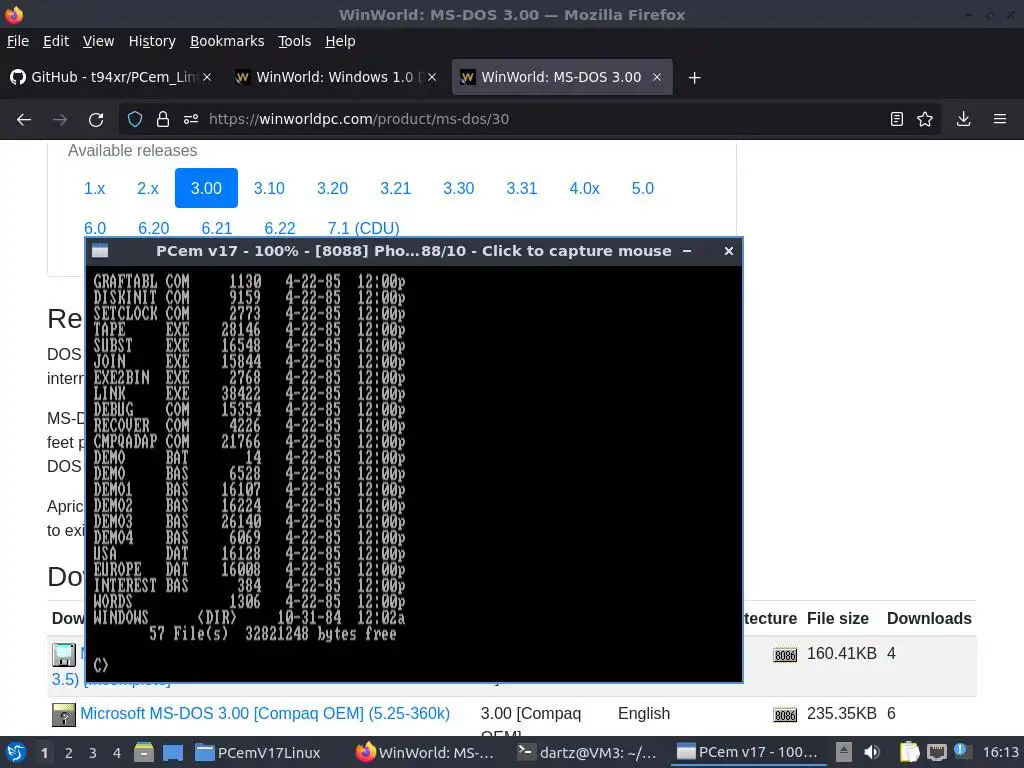
Task: Click inside the PCem DOS screen to capture mouse
Action: tap(414, 473)
